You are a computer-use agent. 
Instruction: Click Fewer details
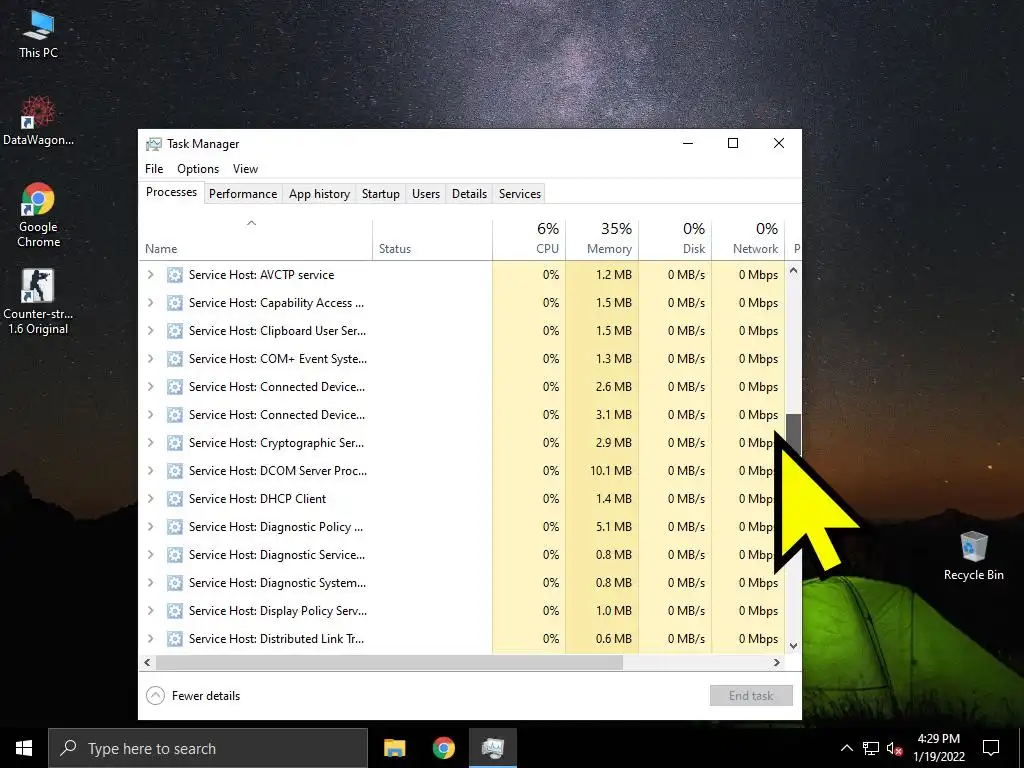pos(193,696)
